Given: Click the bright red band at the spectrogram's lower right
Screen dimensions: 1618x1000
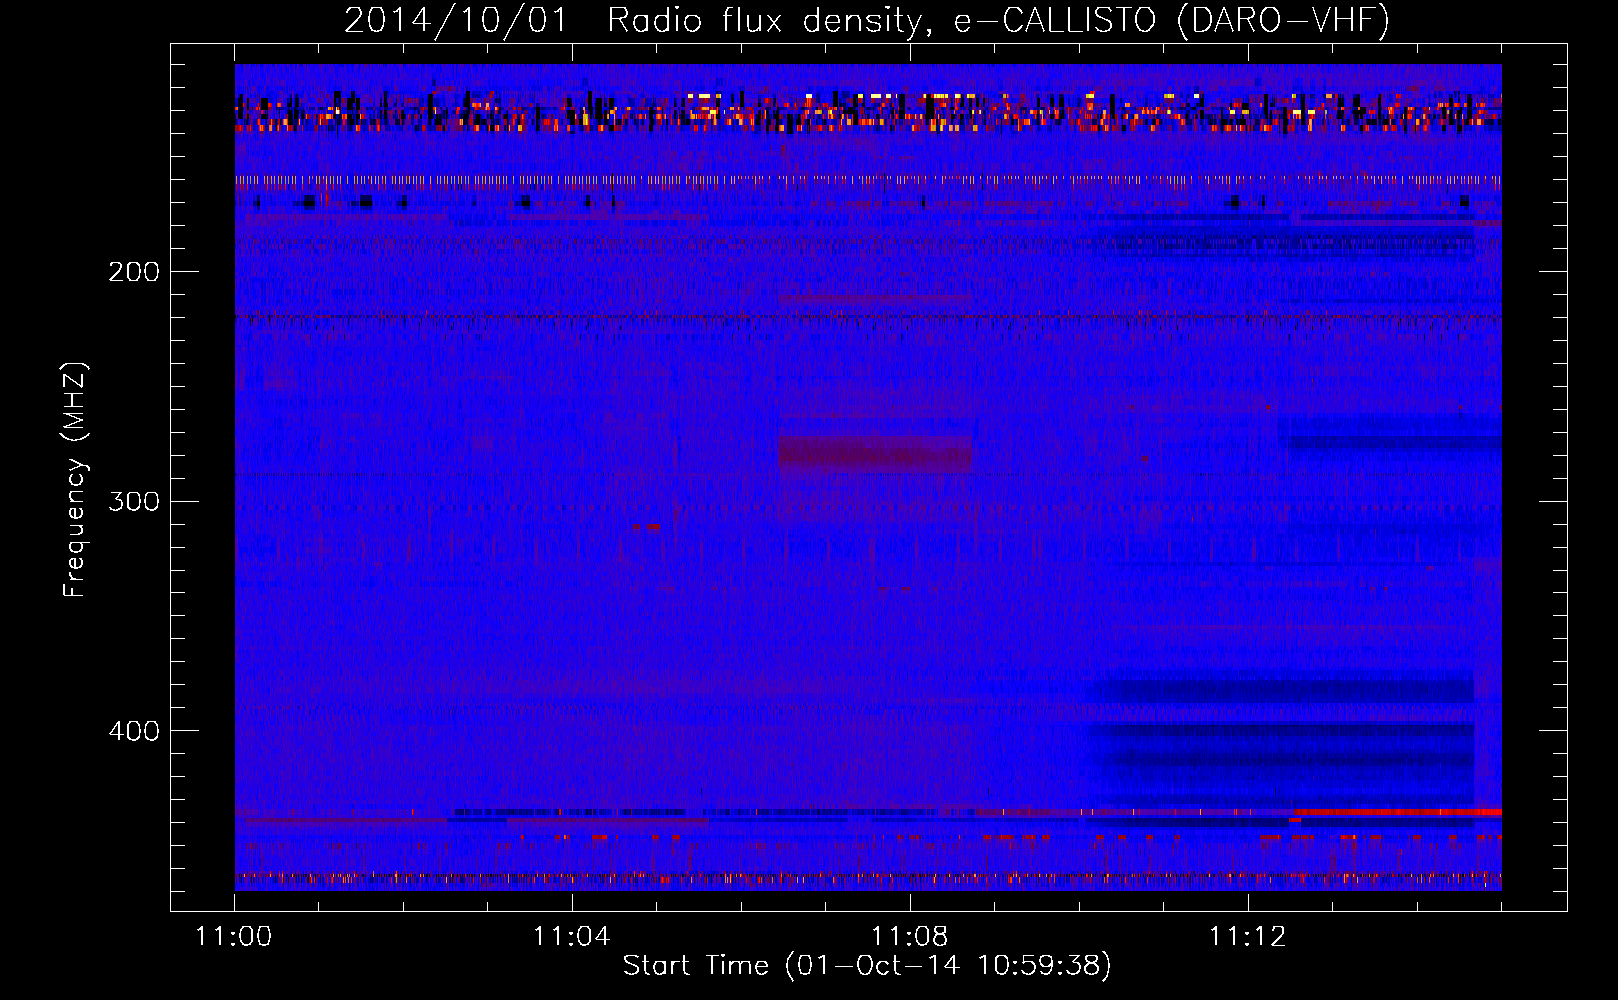Looking at the screenshot, I should tap(1397, 813).
